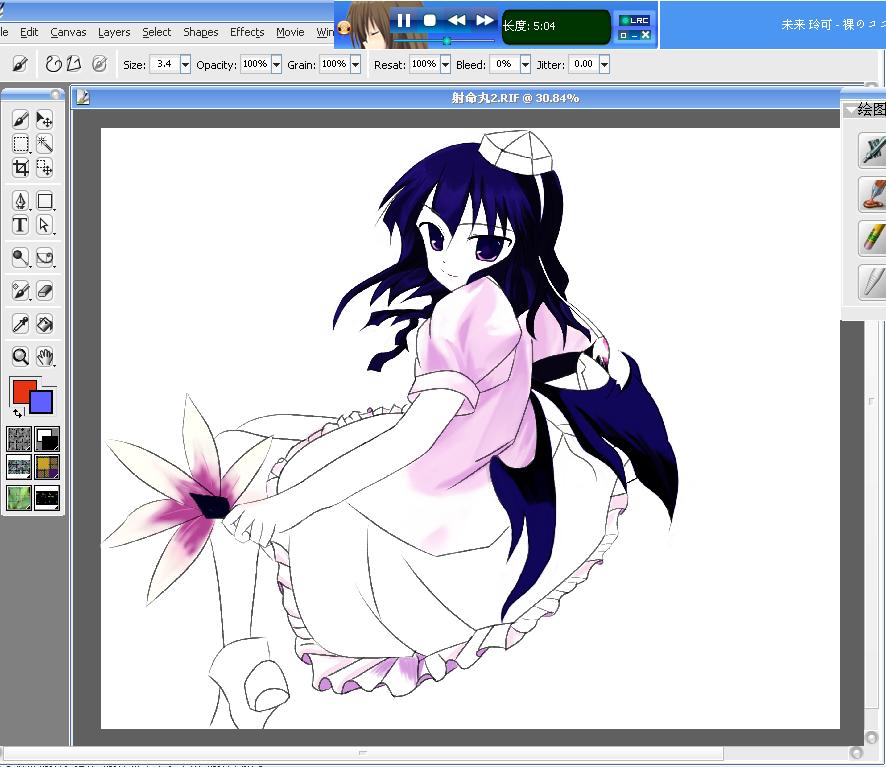Select the Dropper tool
This screenshot has height=767, width=886.
click(x=20, y=324)
